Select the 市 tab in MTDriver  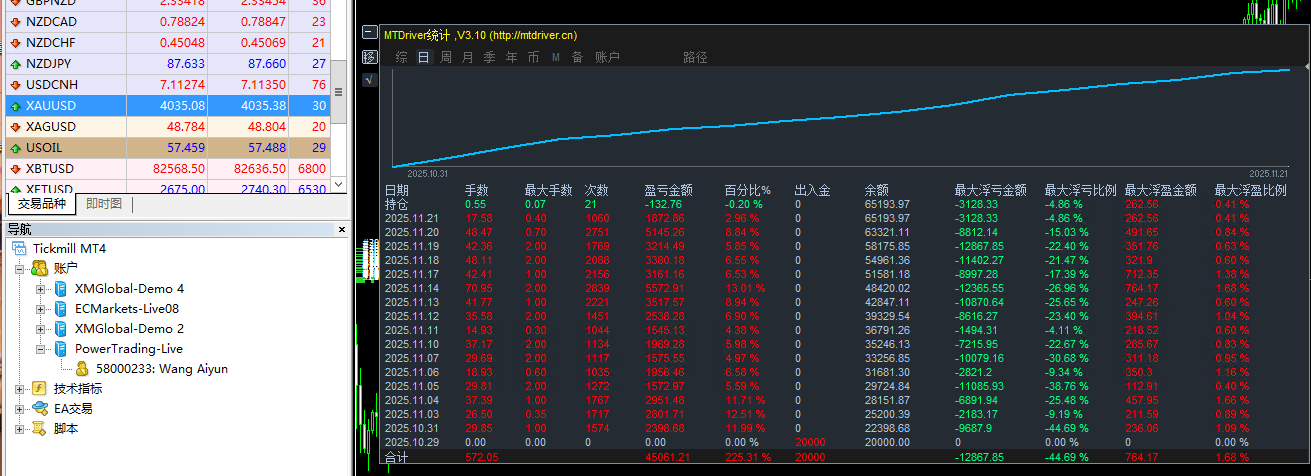tap(533, 57)
